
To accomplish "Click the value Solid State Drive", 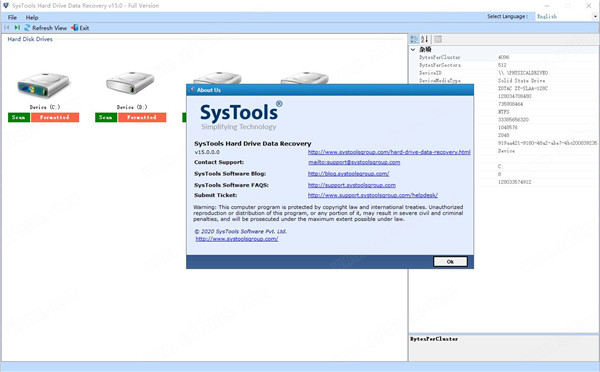I will pos(521,81).
